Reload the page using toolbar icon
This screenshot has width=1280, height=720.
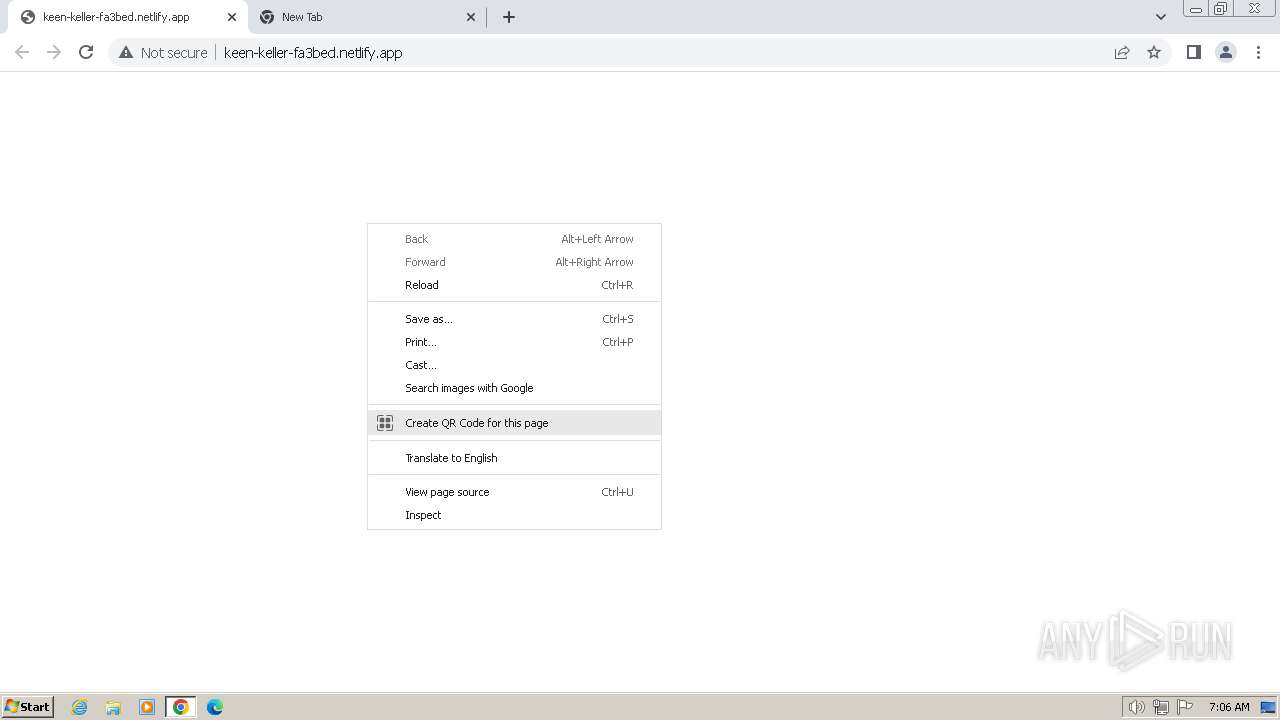tap(86, 52)
